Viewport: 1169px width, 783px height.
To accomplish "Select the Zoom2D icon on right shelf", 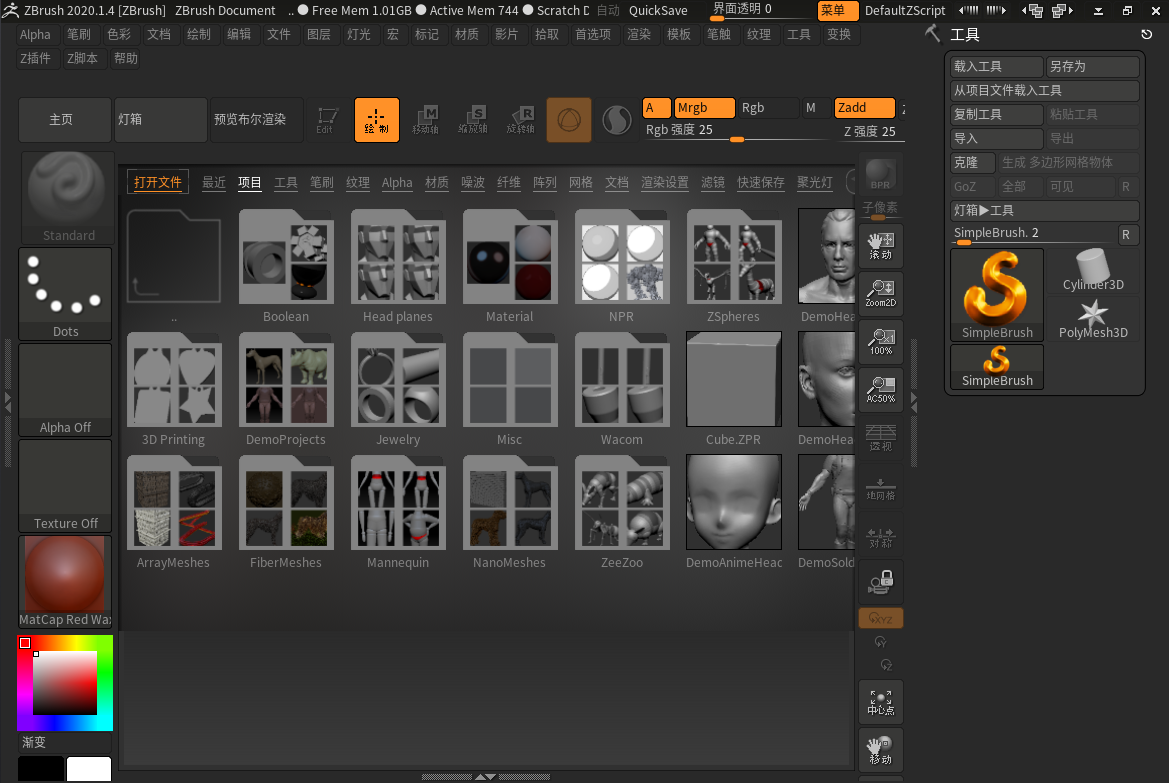I will point(880,293).
